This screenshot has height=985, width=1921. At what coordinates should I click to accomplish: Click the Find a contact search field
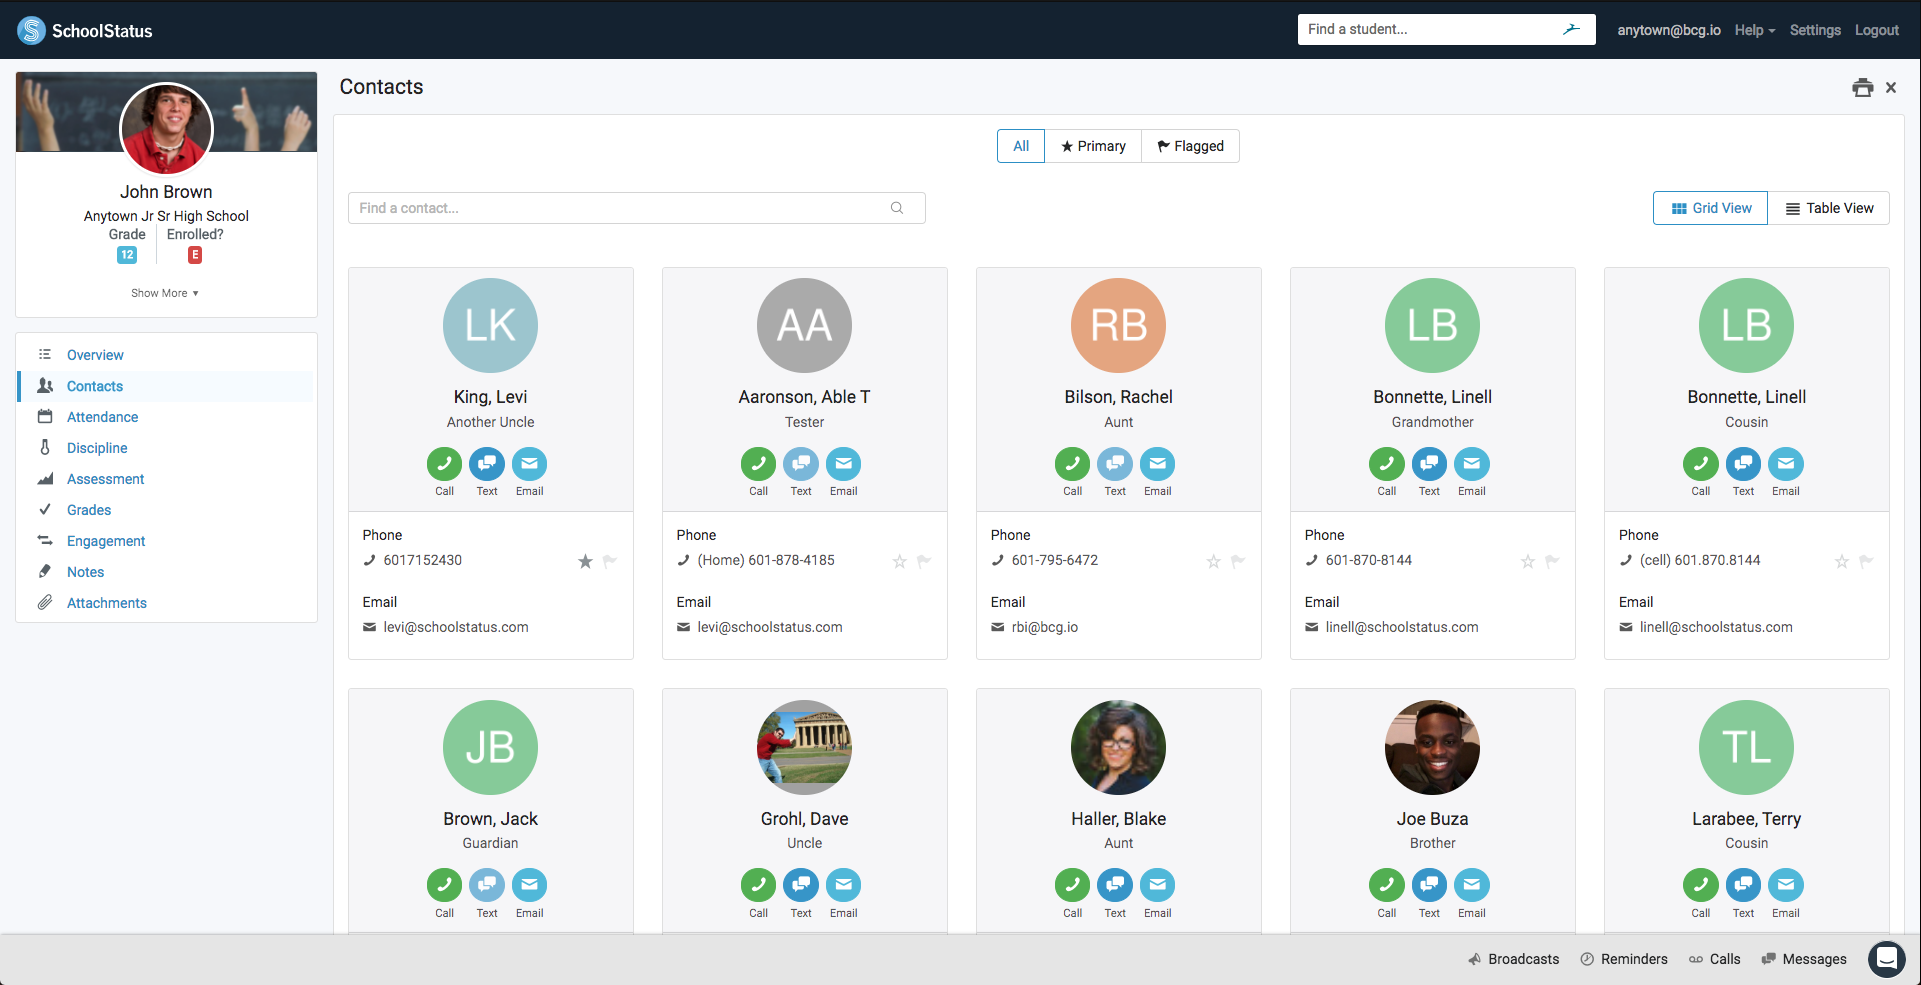click(x=620, y=208)
